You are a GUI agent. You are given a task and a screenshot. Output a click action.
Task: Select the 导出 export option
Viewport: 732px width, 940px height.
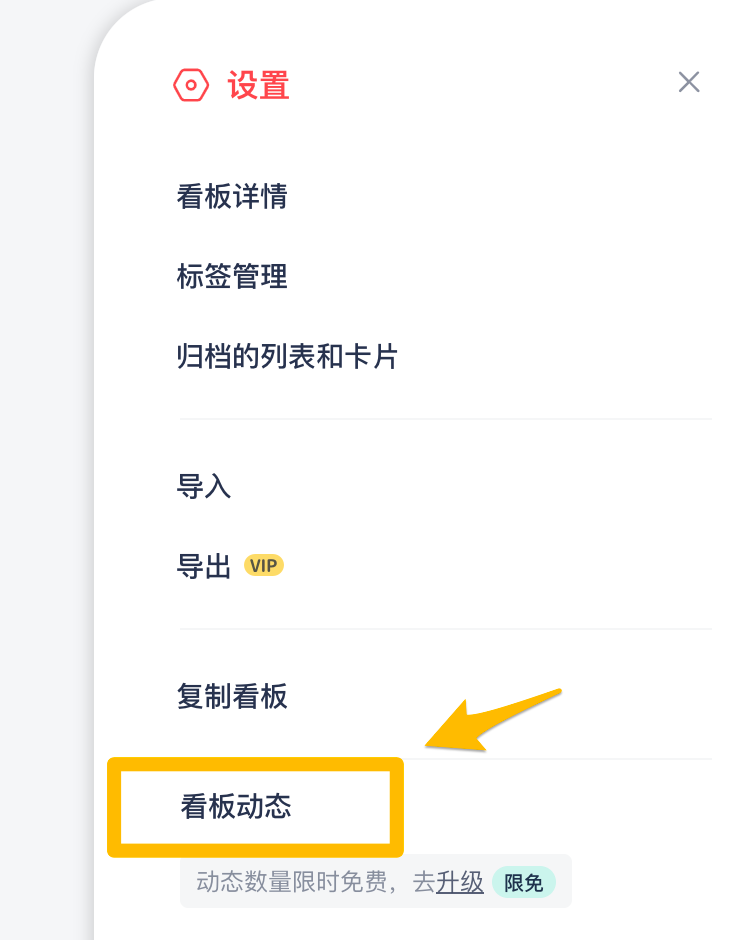[x=204, y=567]
